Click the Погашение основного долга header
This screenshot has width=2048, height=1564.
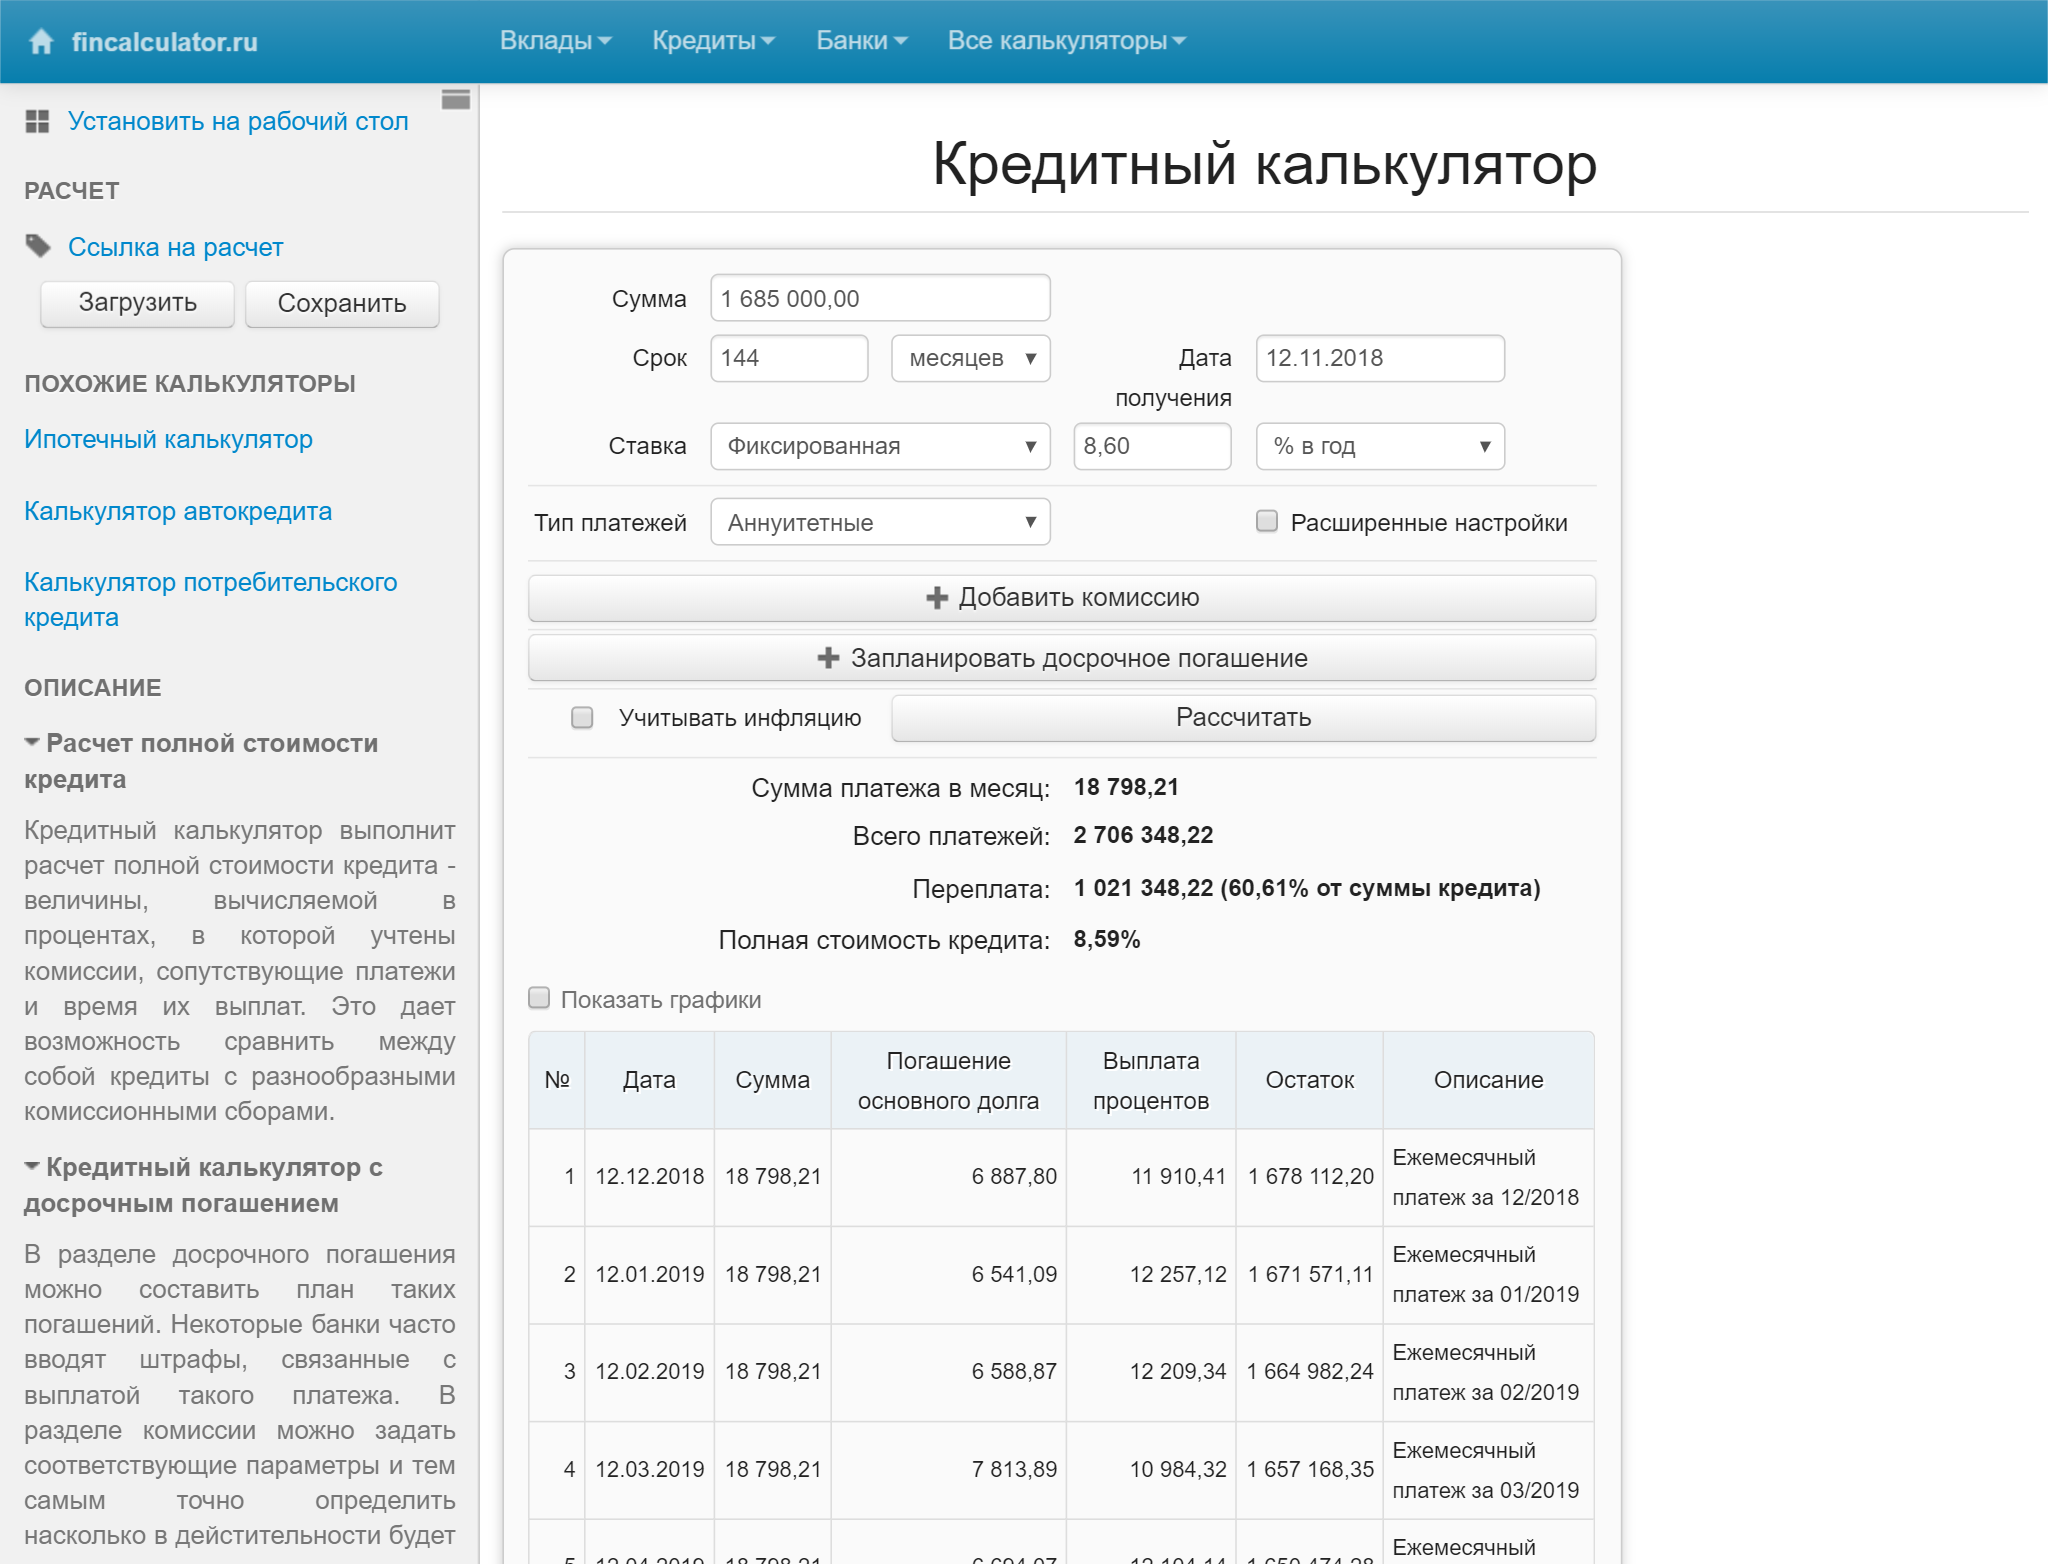948,1080
